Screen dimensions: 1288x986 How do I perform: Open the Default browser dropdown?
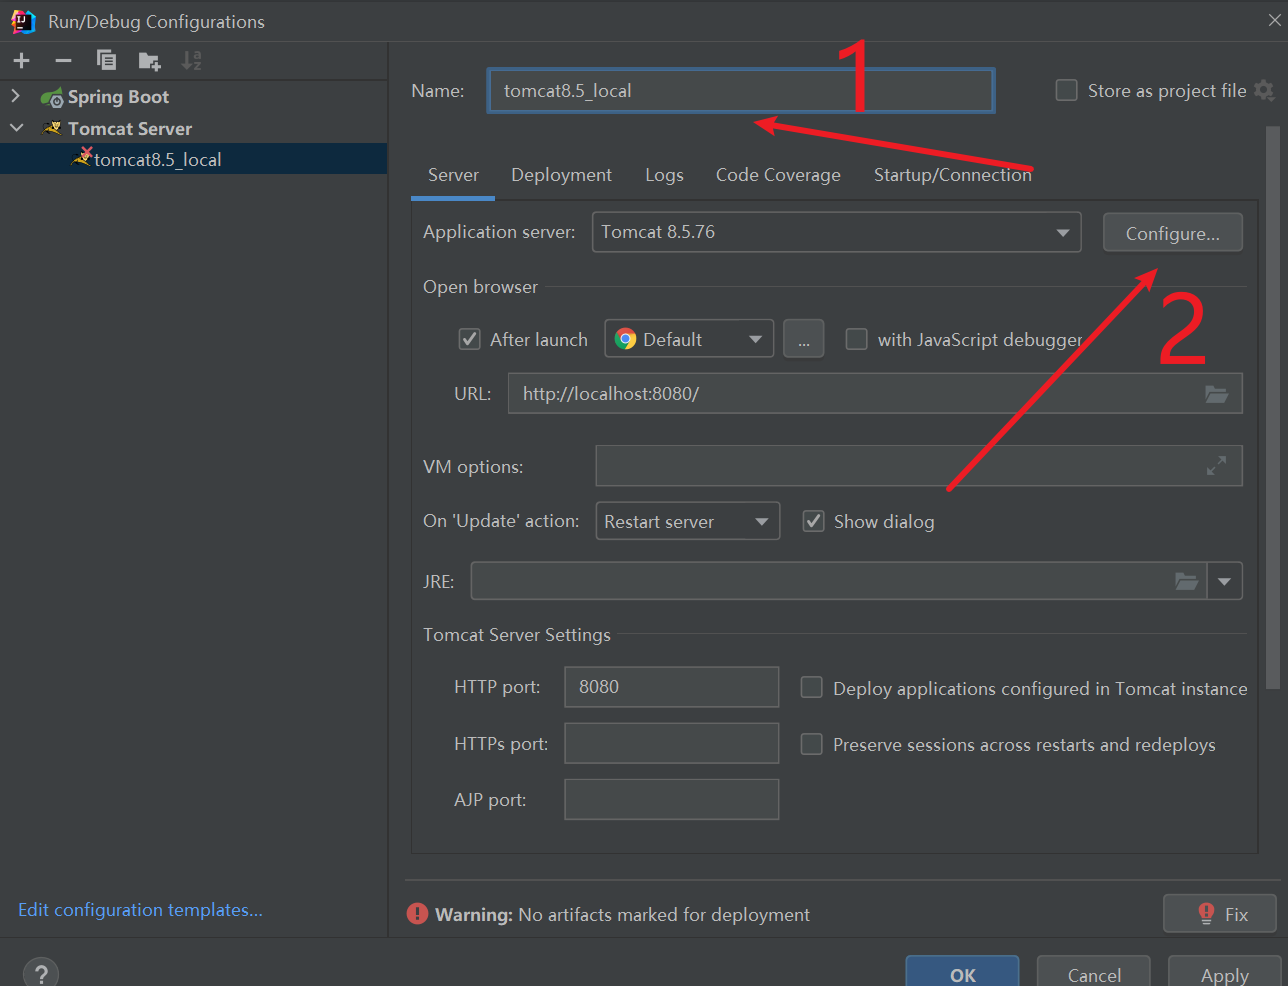(x=689, y=339)
